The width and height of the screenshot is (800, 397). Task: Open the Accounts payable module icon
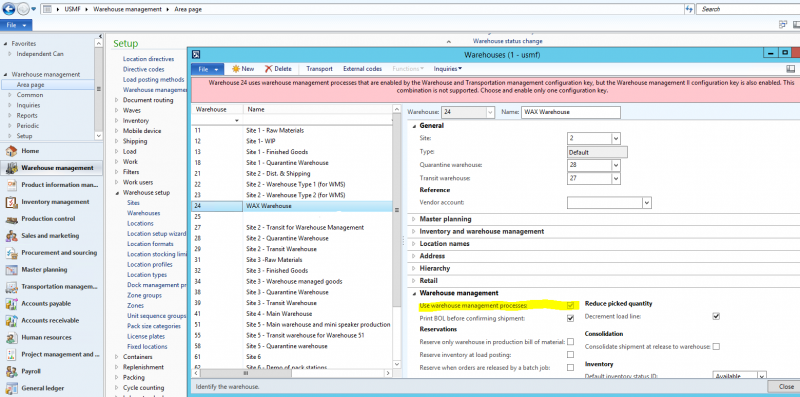pos(11,304)
